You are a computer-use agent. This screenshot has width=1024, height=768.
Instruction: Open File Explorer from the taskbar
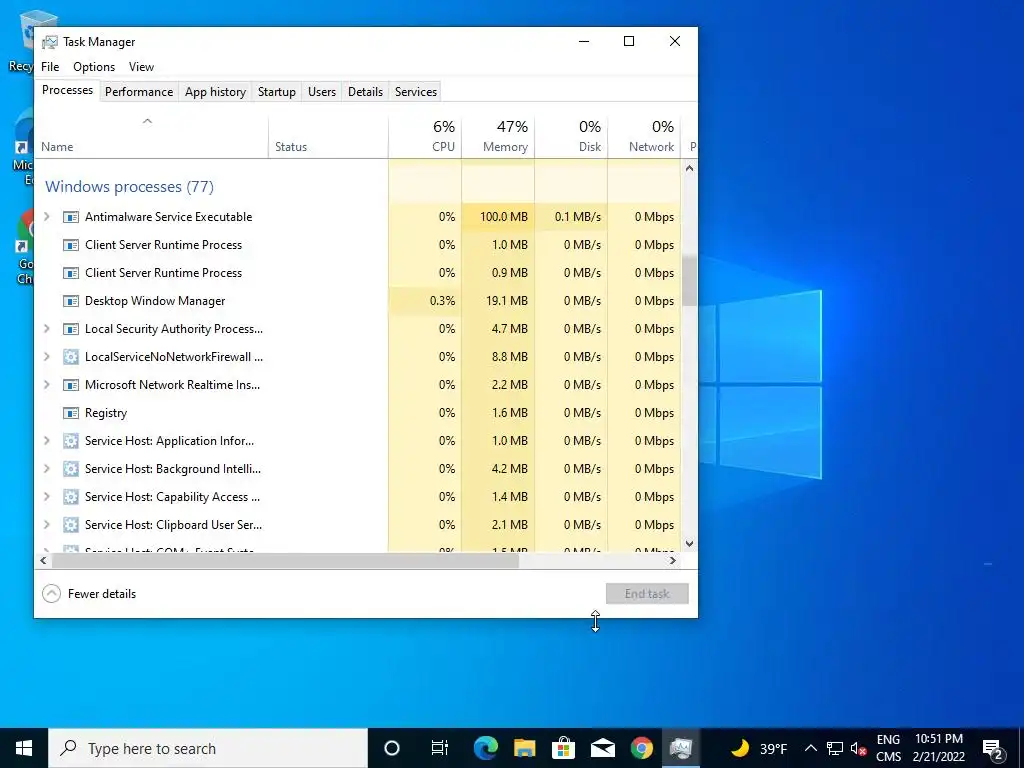(x=524, y=748)
